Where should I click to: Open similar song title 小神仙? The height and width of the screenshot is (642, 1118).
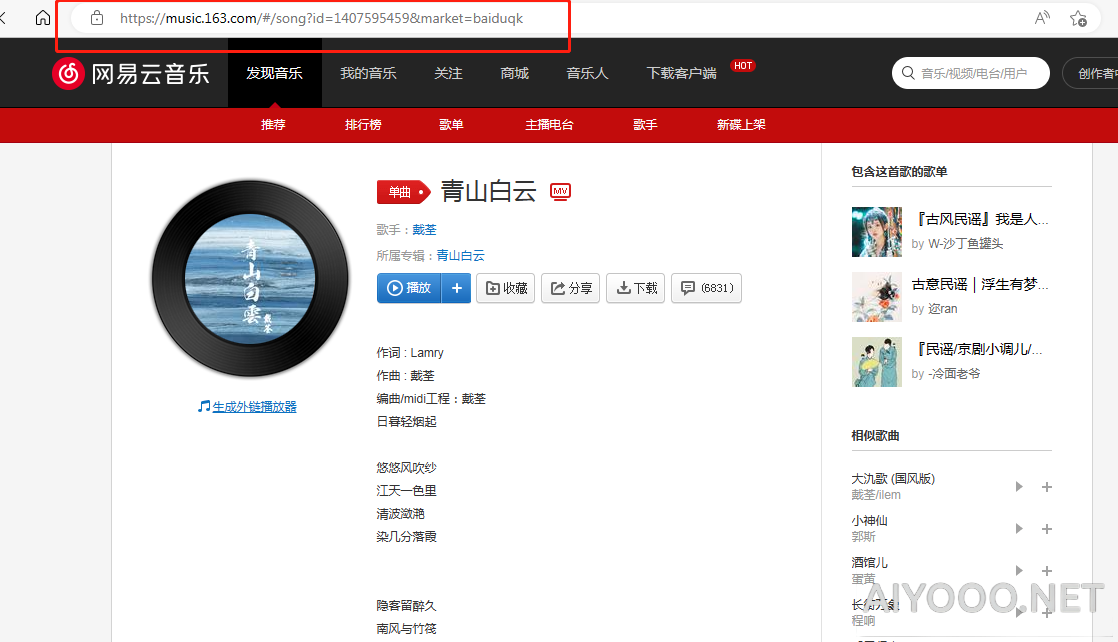870,521
